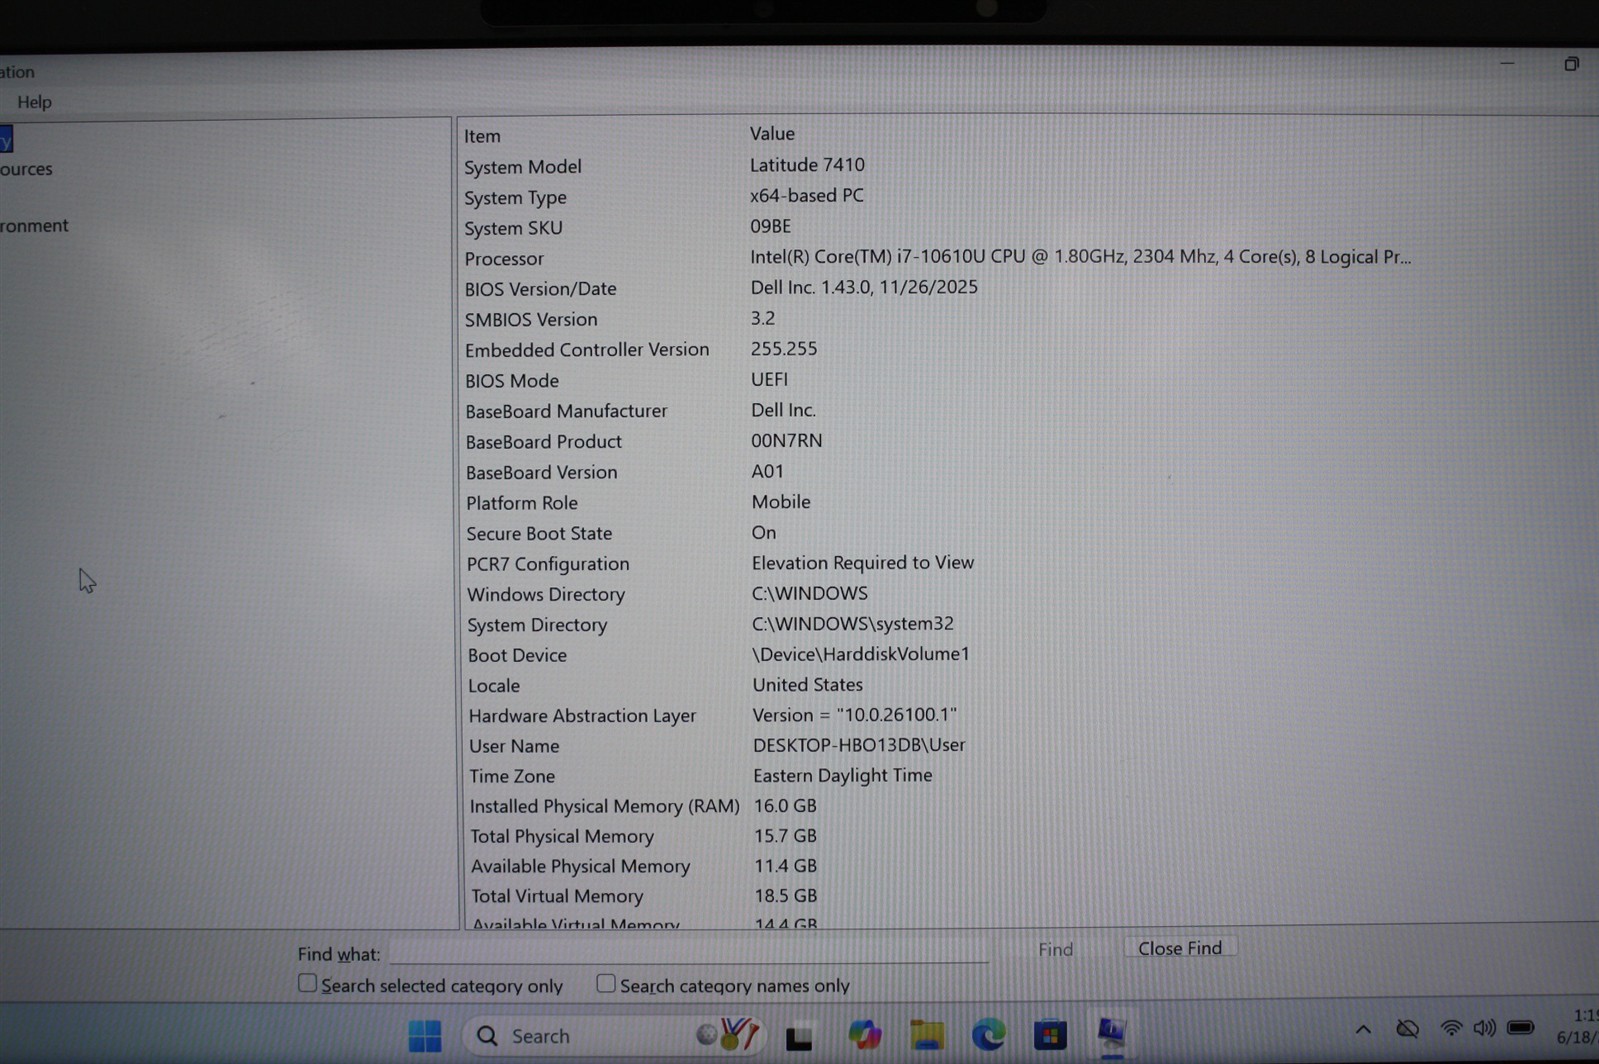1599x1064 pixels.
Task: Click the UEFI value
Action: (769, 379)
